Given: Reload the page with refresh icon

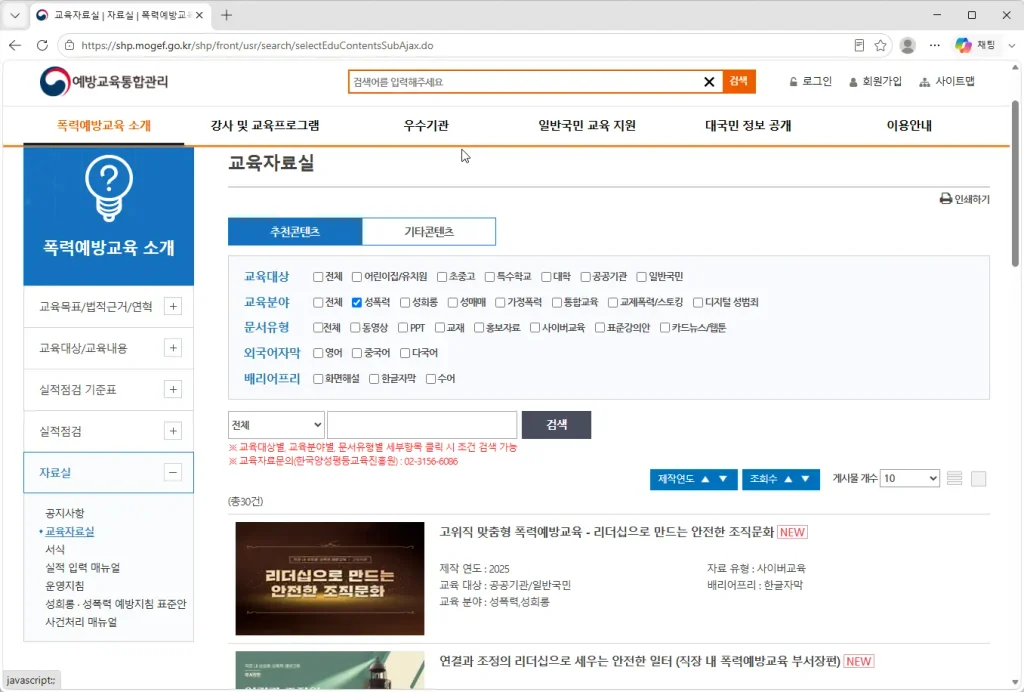Looking at the screenshot, I should [42, 45].
